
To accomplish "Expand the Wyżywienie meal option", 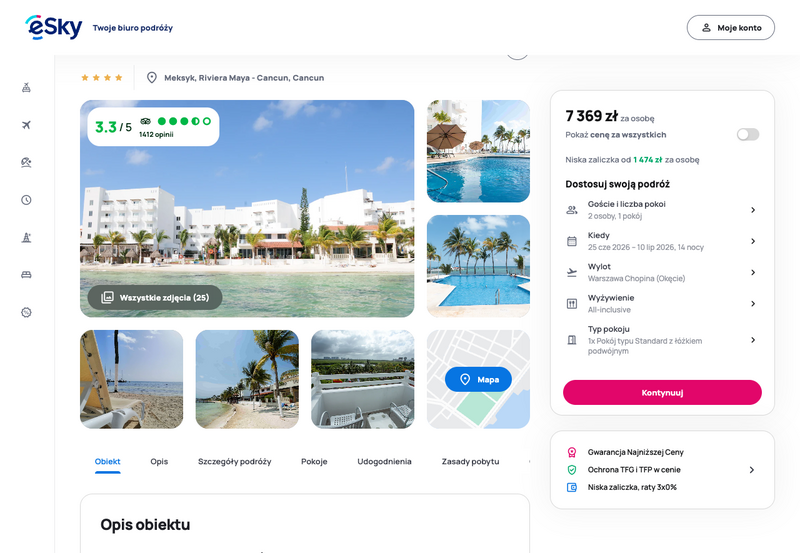I will [662, 304].
